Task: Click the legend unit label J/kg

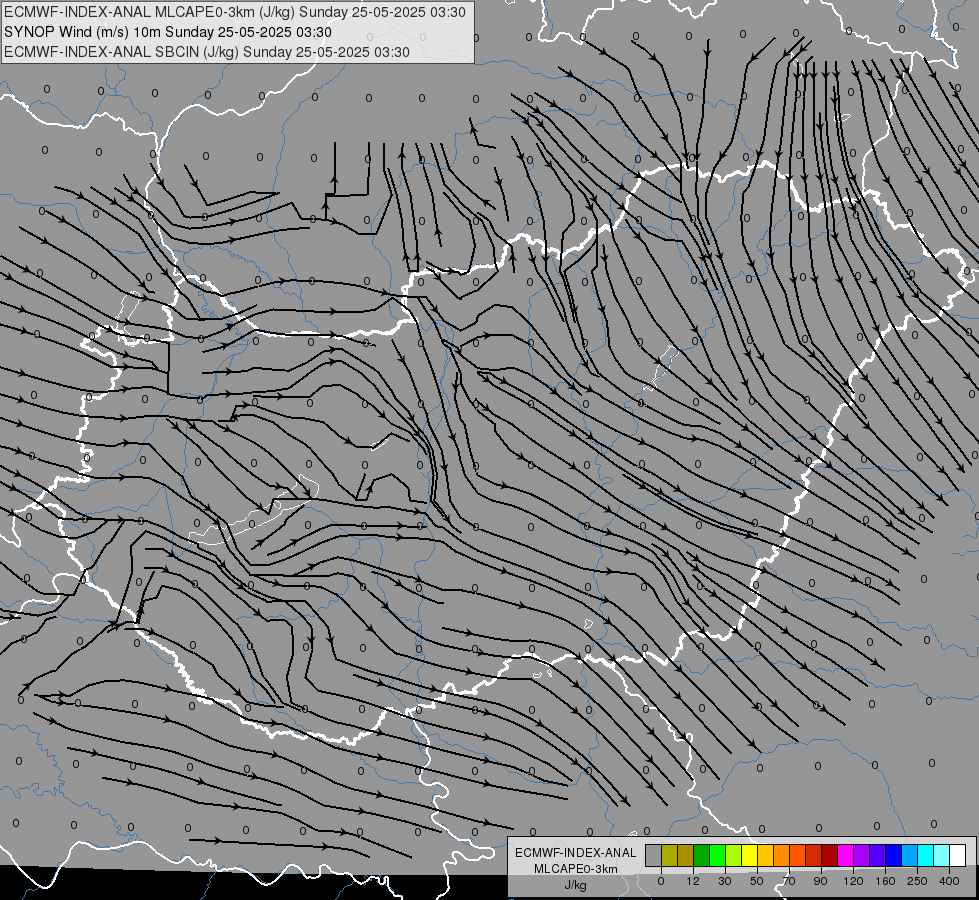Action: [576, 885]
